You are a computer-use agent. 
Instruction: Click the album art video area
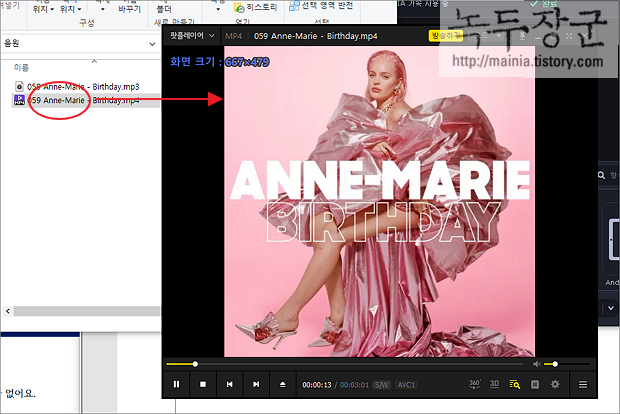379,202
